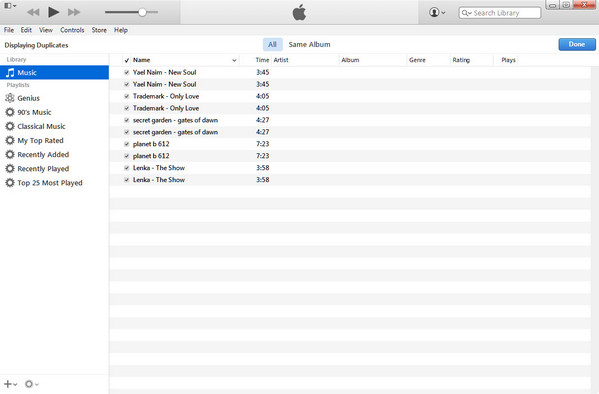Screen dimensions: 599x394
Task: Uncheck the second Lenka - The Show
Action: 126,180
